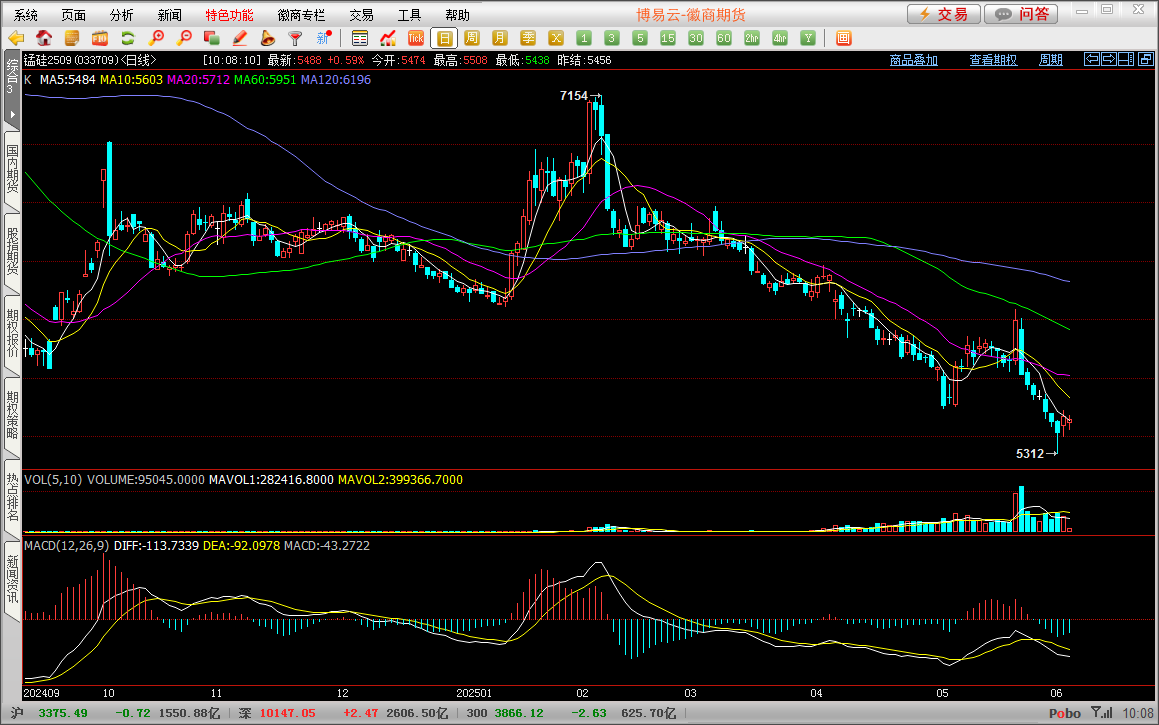
Task: Click the green refresh arrows icon
Action: (x=128, y=38)
